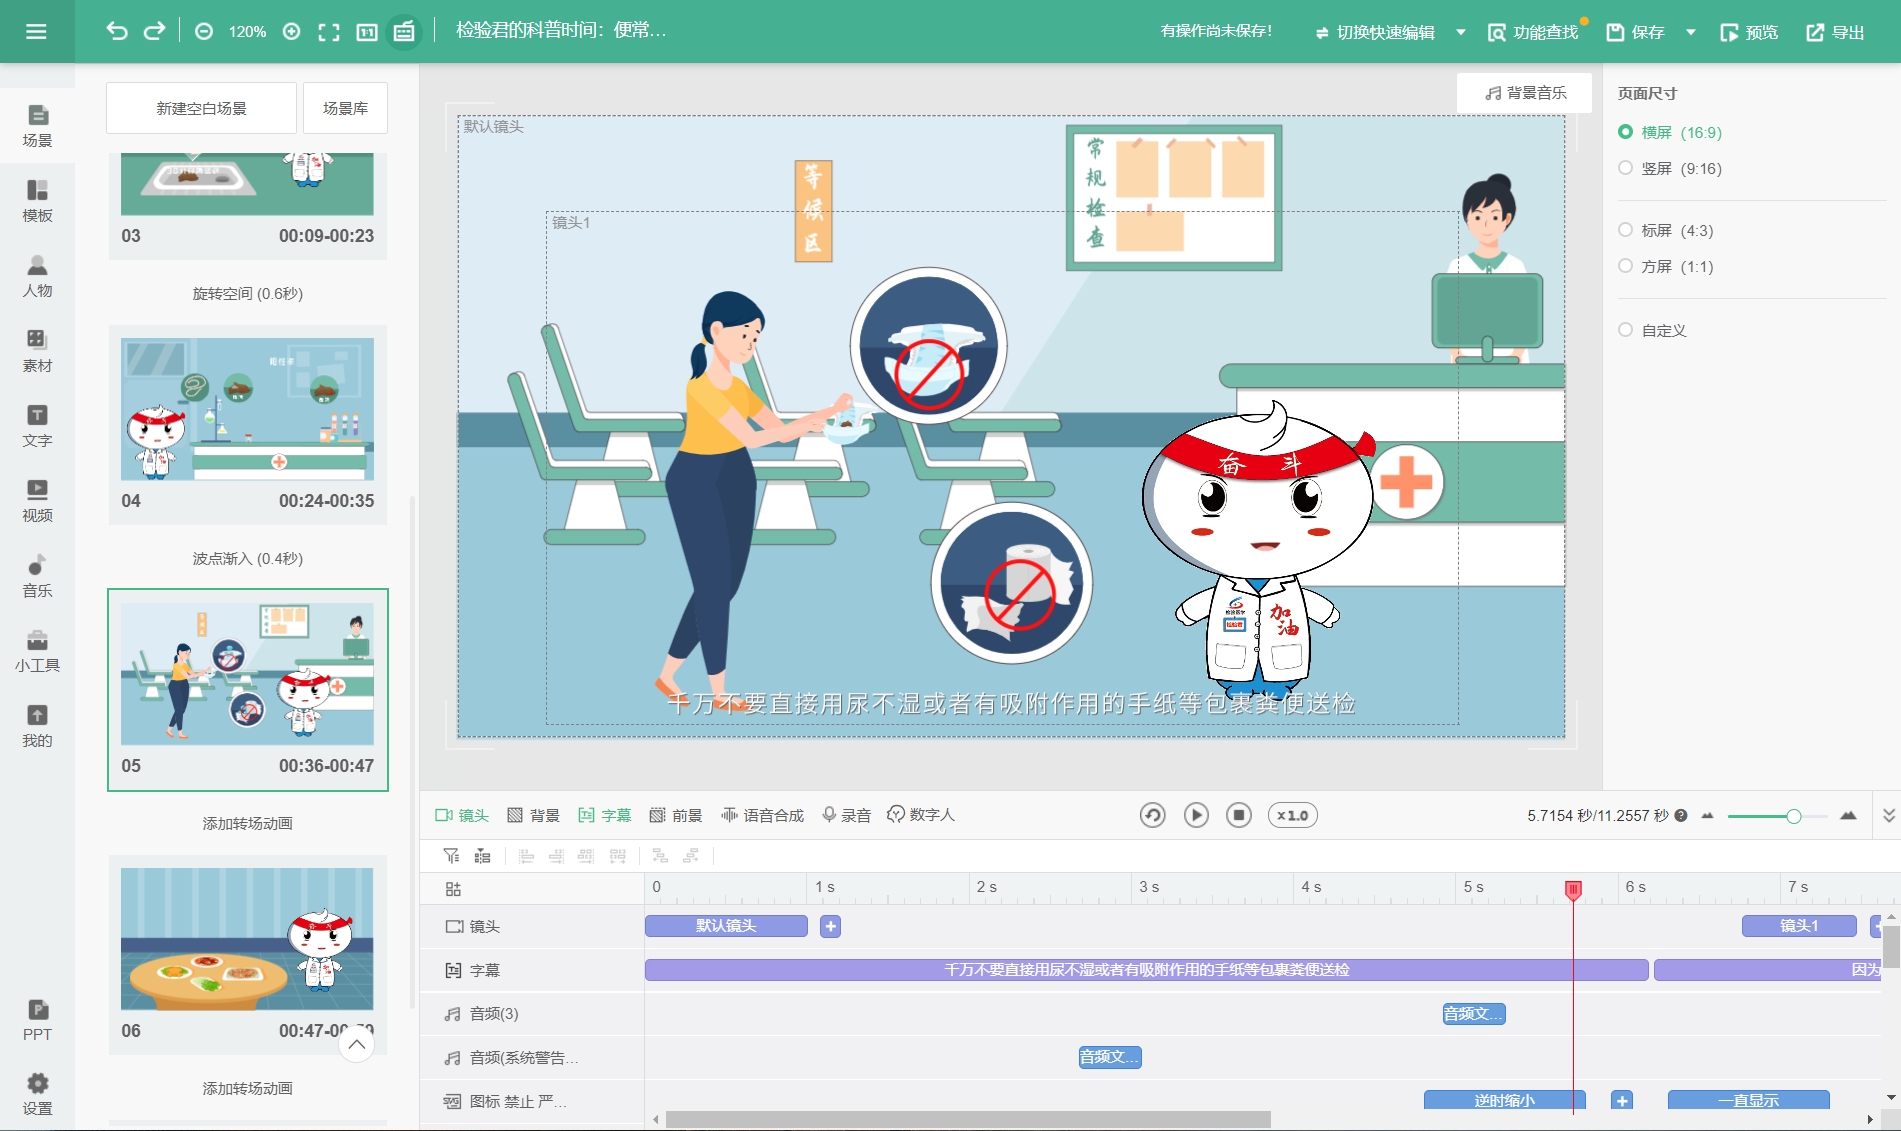
Task: Click the scroll-to-top arrow in scene list
Action: coord(357,1044)
